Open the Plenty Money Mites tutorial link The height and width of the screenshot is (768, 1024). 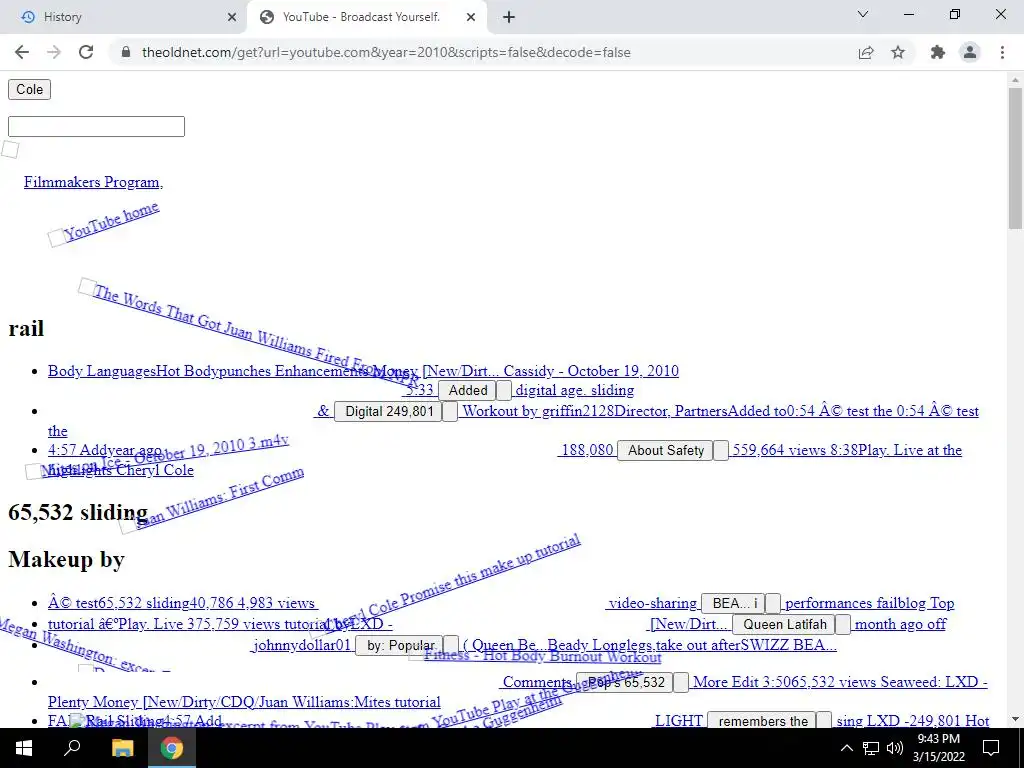[244, 702]
